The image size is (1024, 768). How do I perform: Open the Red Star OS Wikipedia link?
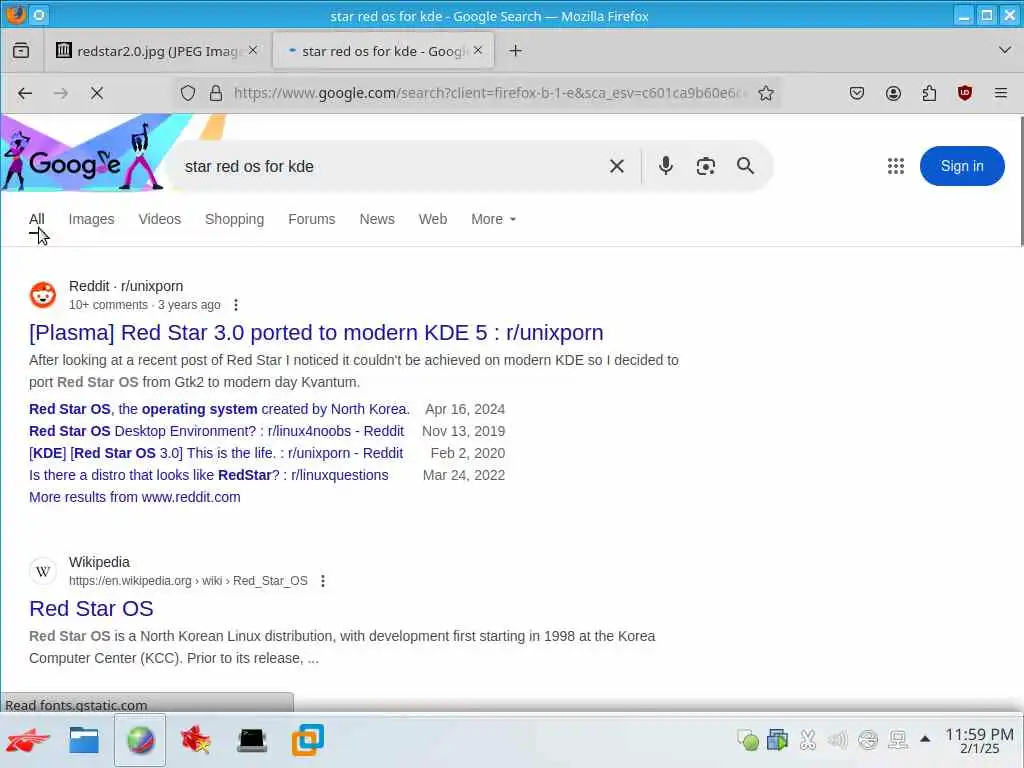(x=91, y=609)
